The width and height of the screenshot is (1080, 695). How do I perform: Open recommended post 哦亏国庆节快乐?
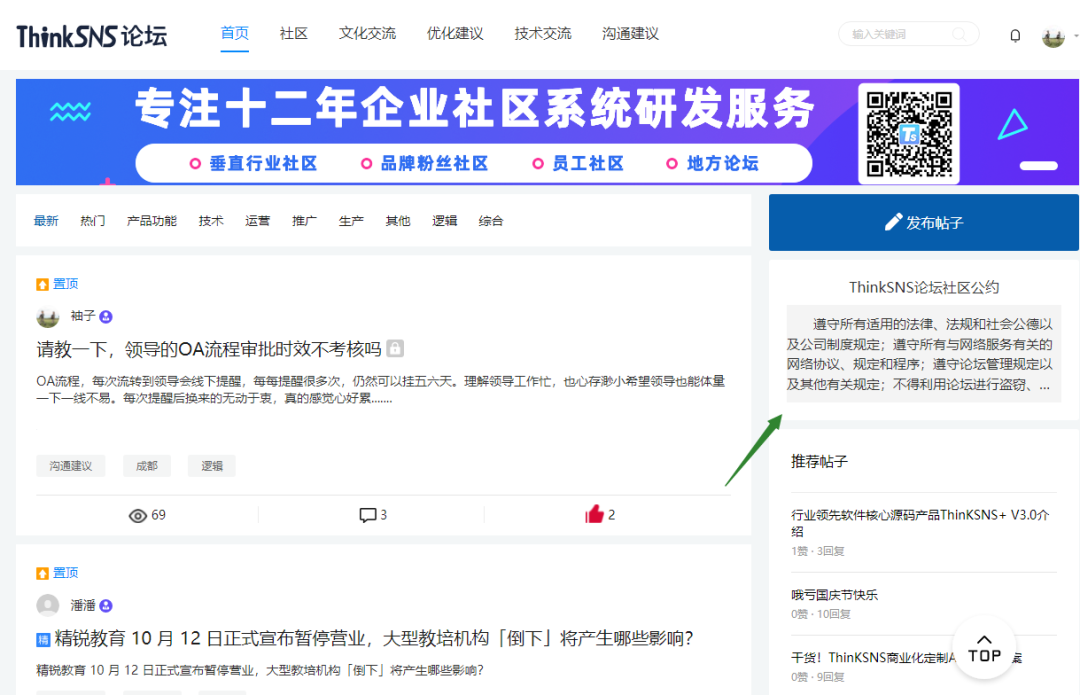834,595
